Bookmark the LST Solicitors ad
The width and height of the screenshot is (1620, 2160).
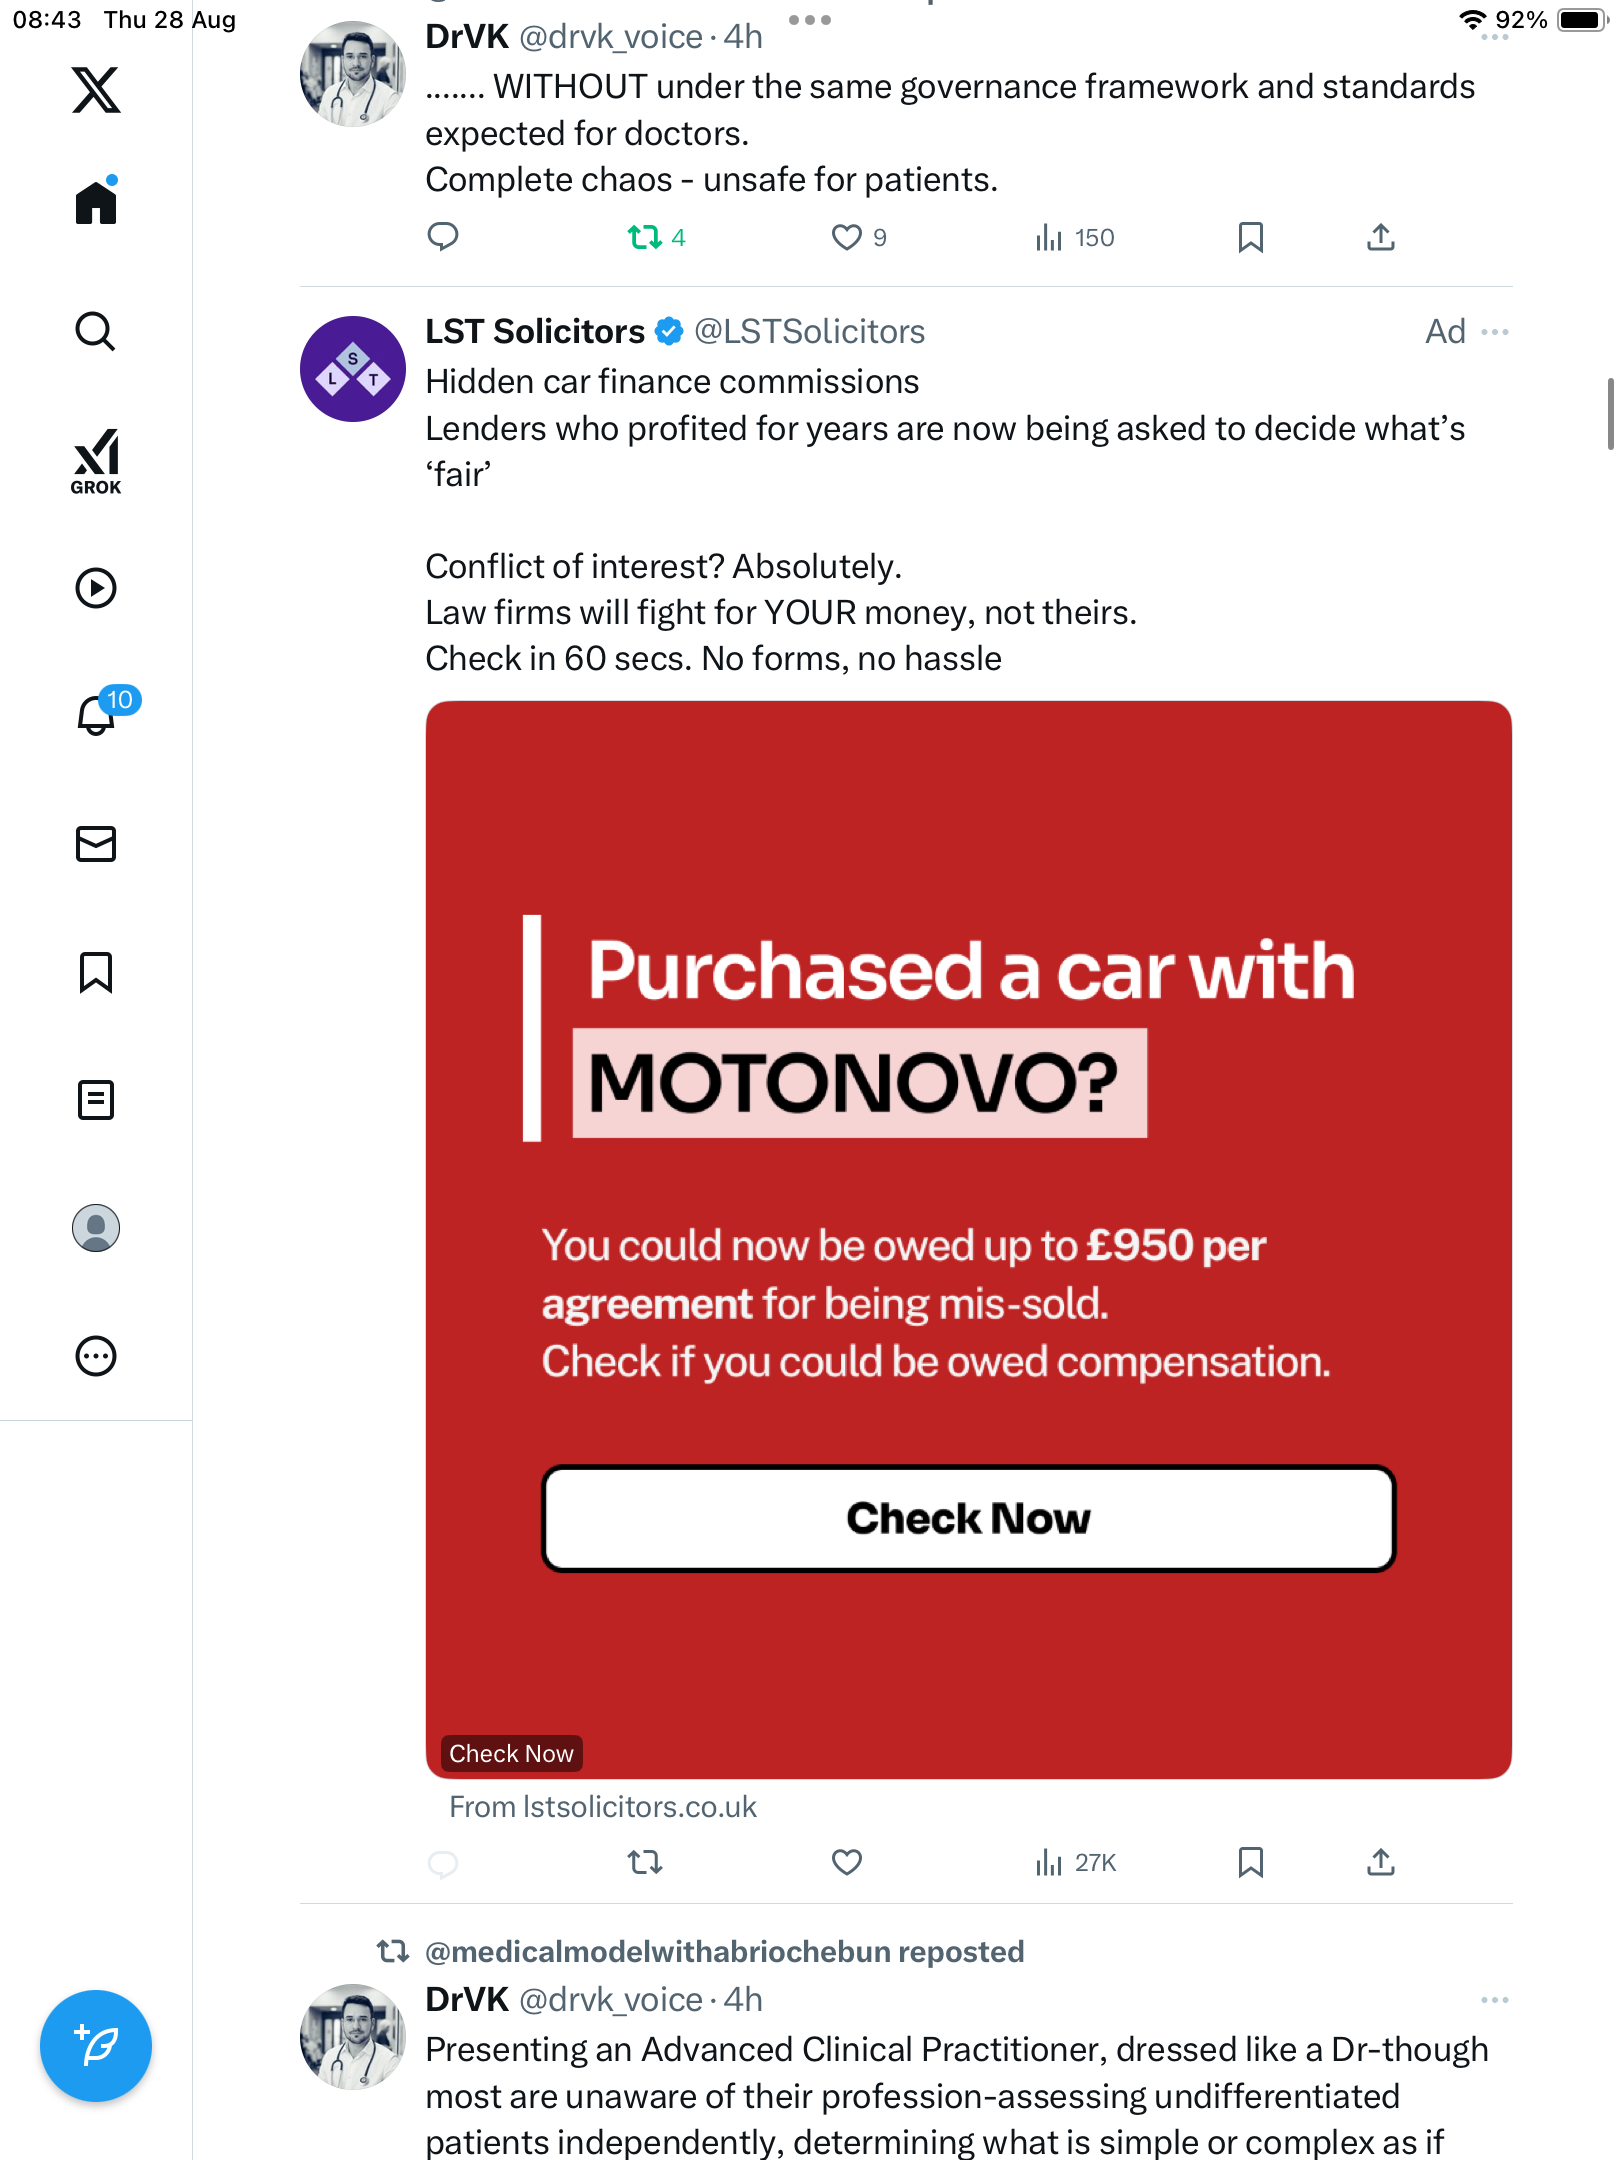point(1250,1862)
